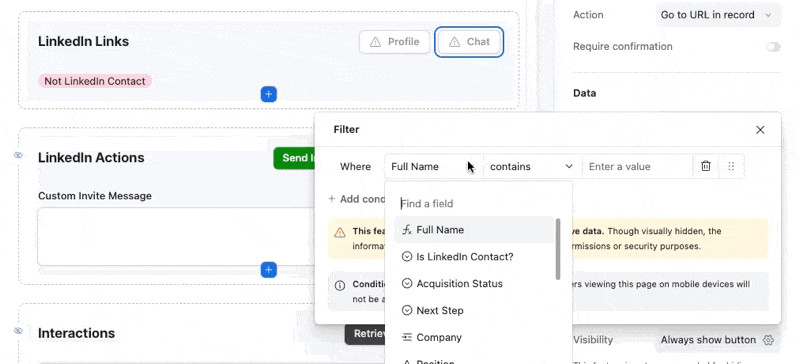Click the info icon in gray banner
The image size is (800, 364).
pyautogui.click(x=340, y=285)
